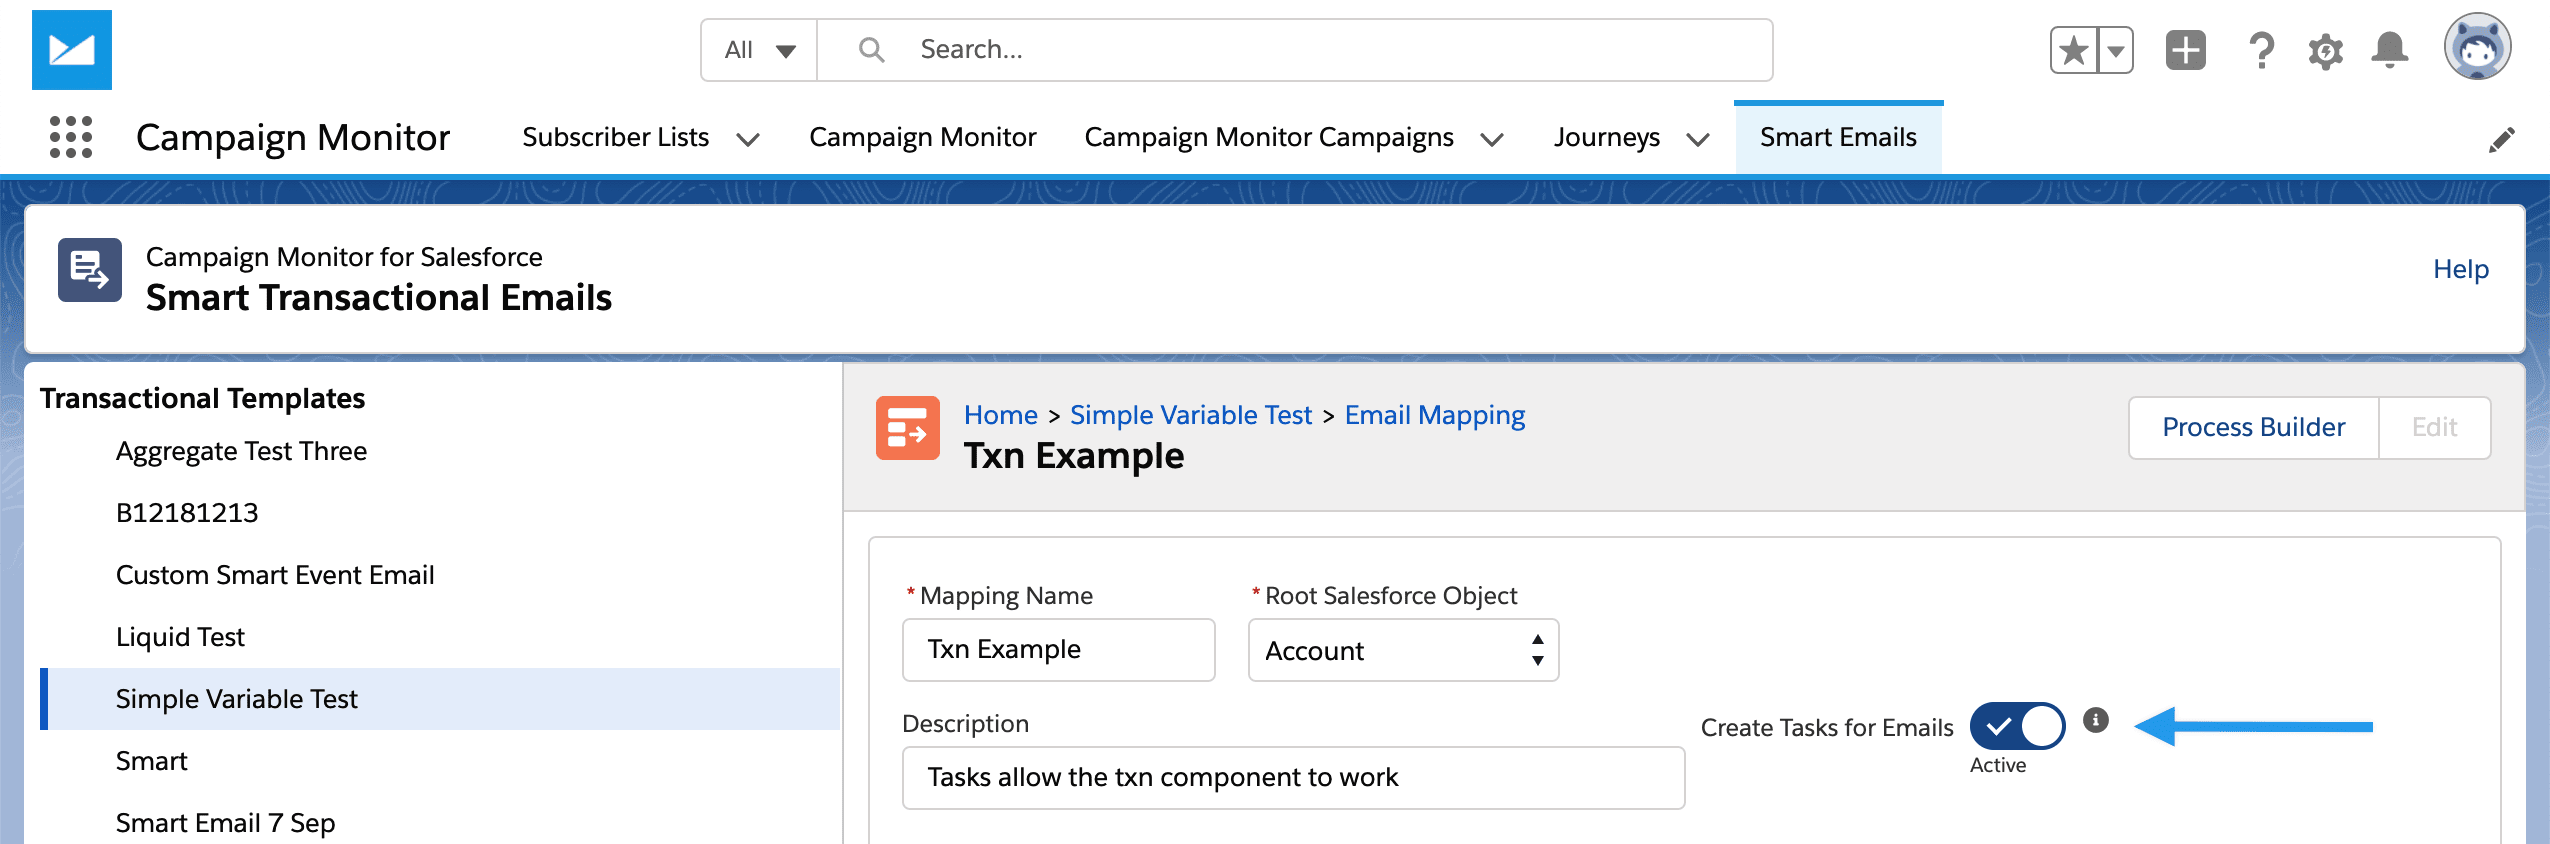This screenshot has width=2550, height=844.
Task: Click the Process Builder button
Action: [x=2253, y=427]
